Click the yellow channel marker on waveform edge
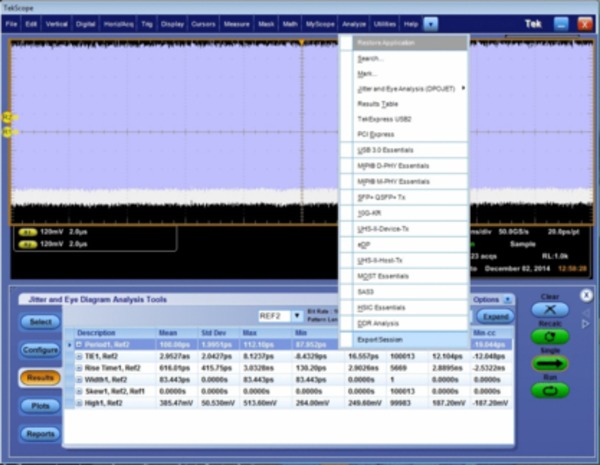The image size is (600, 465). [9, 118]
